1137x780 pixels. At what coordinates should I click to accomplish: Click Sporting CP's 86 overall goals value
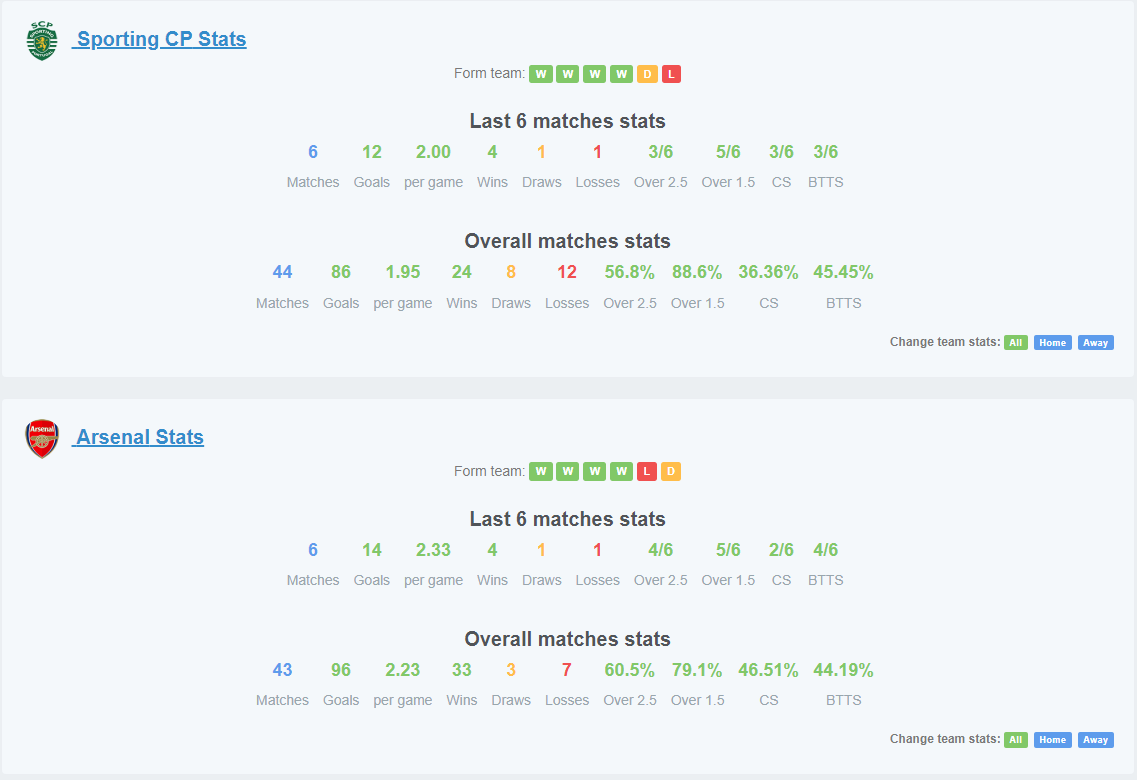point(341,272)
